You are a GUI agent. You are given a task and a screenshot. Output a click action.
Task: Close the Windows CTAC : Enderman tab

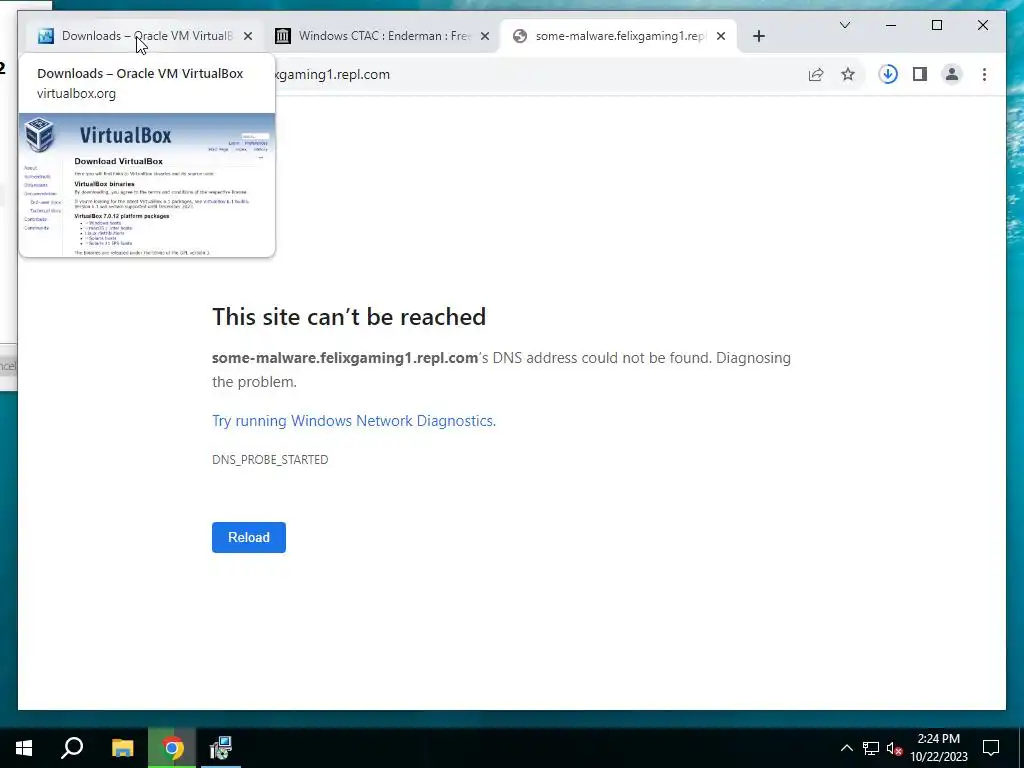click(485, 36)
